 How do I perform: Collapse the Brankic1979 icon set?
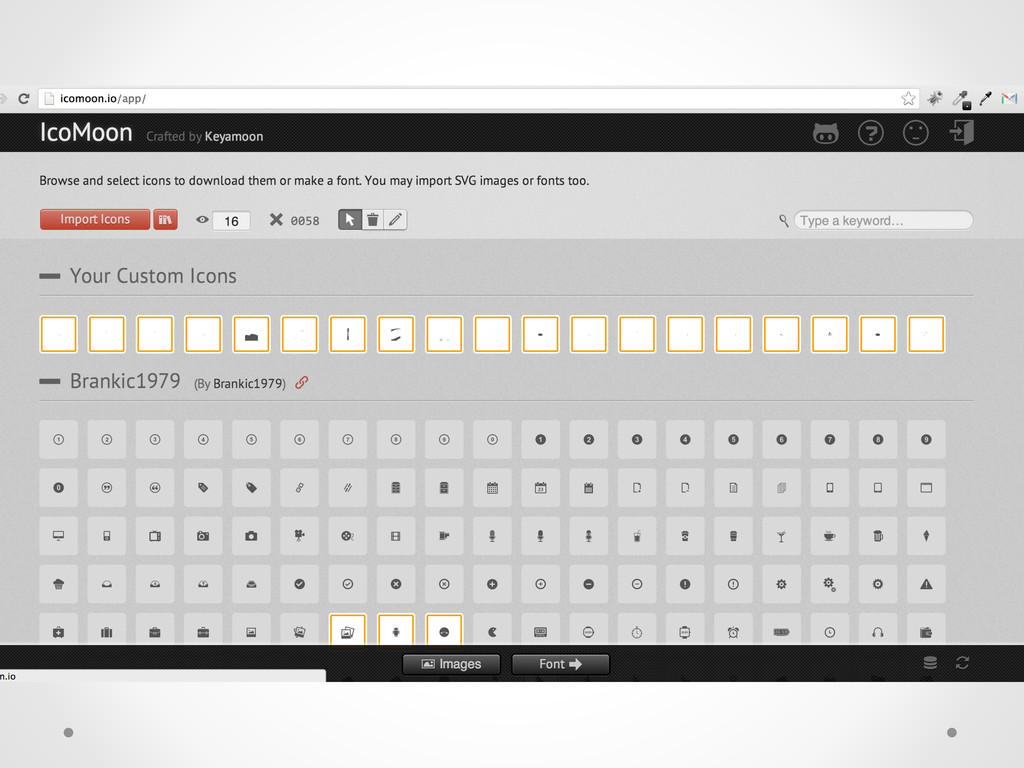(50, 381)
